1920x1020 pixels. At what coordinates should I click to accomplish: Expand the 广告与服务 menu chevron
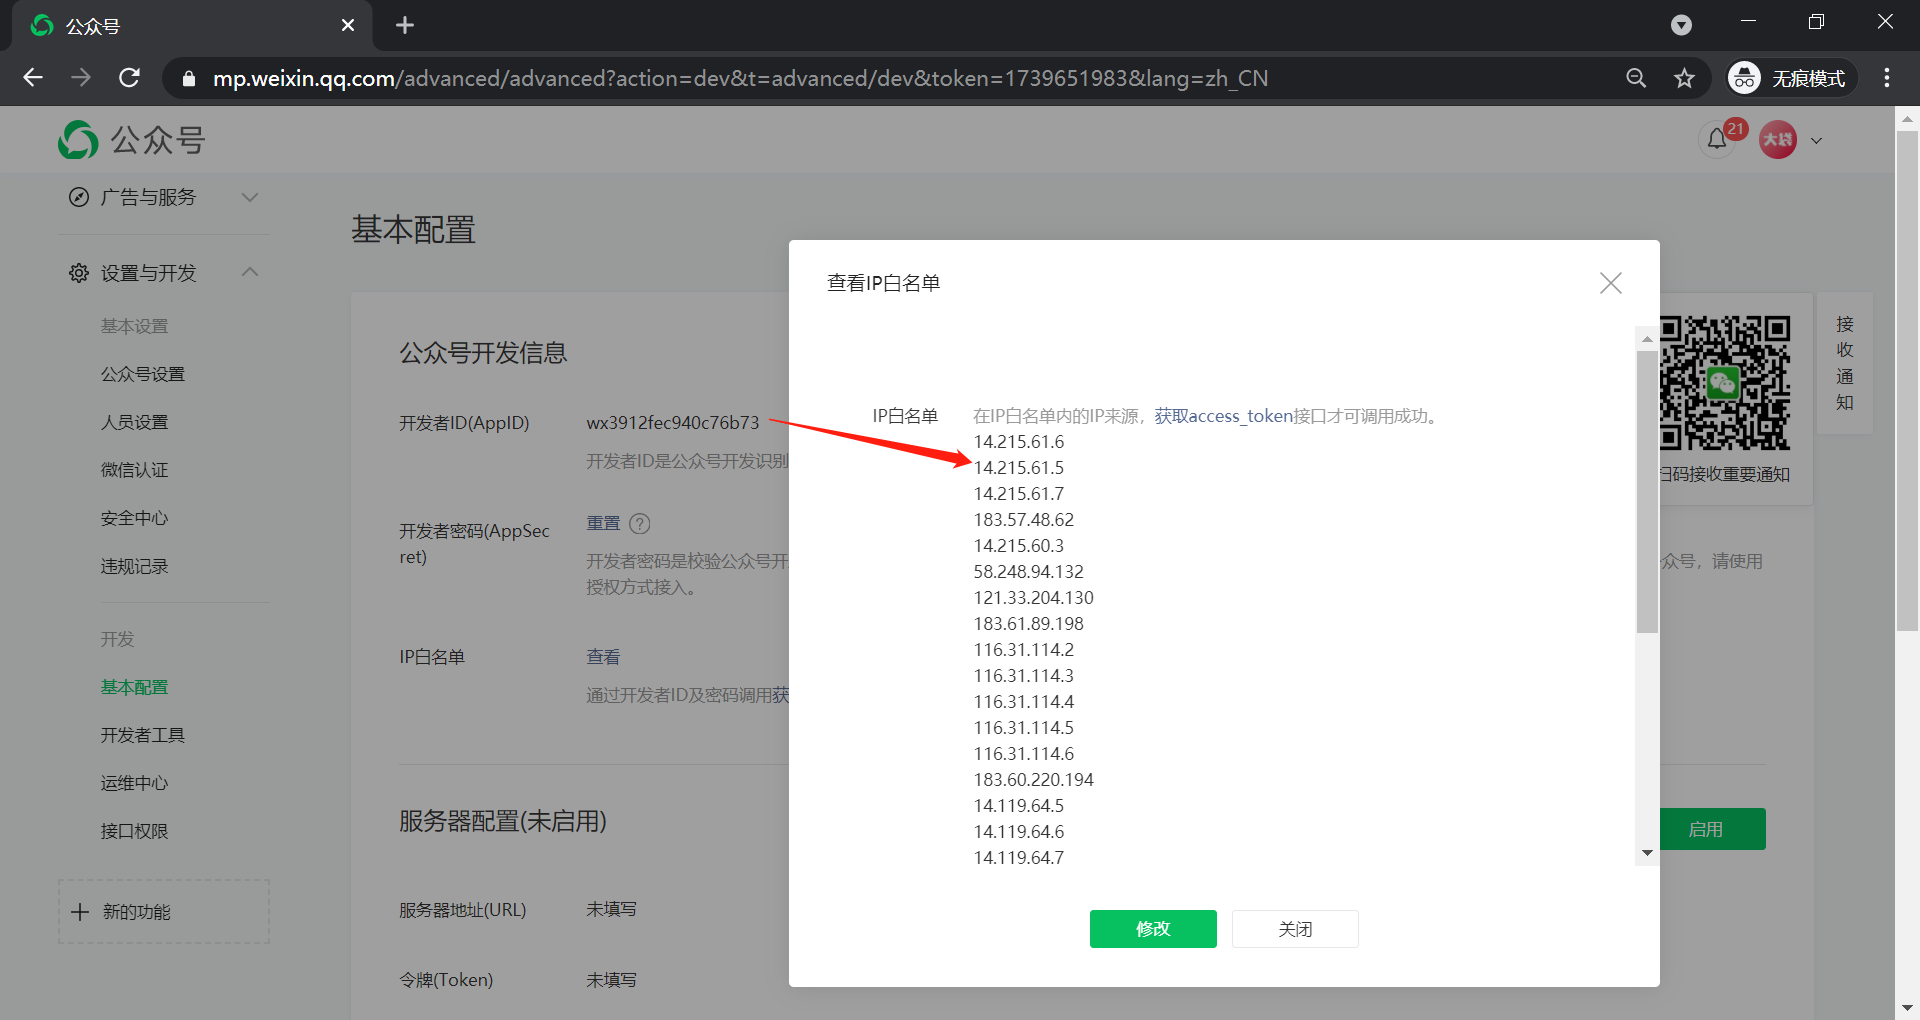[x=250, y=197]
